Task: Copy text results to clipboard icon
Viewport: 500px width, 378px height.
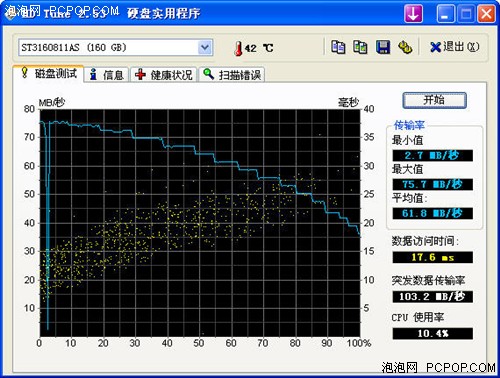Action: 338,47
